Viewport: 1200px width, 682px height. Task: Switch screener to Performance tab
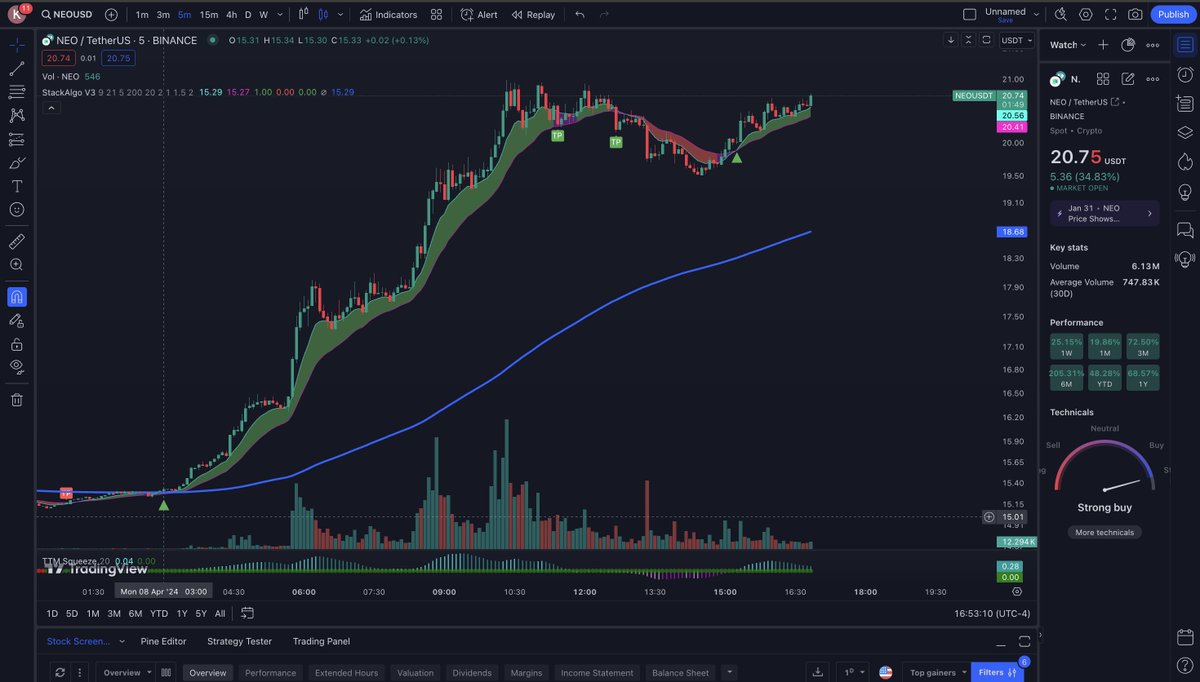270,673
